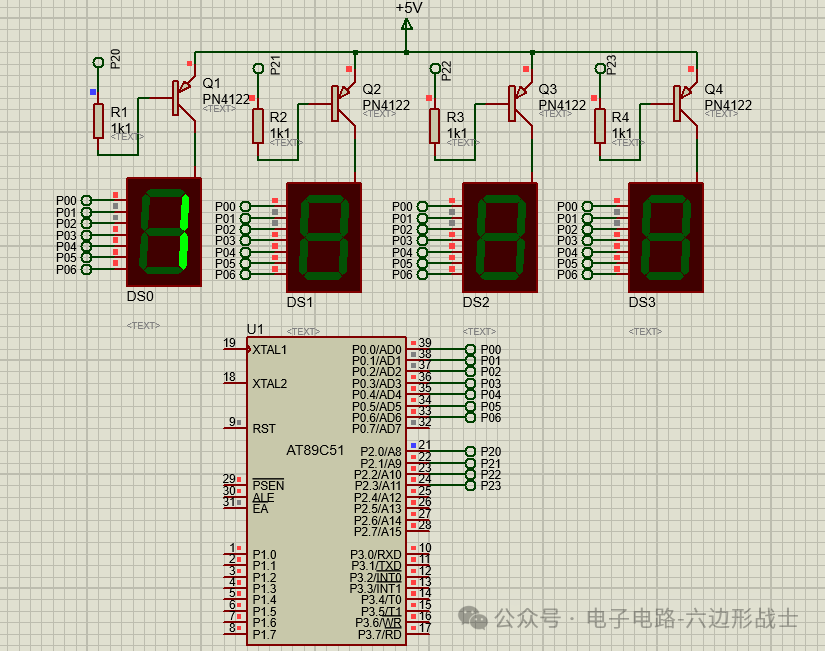Click the "PN4122" label beside Q1

pyautogui.click(x=226, y=99)
